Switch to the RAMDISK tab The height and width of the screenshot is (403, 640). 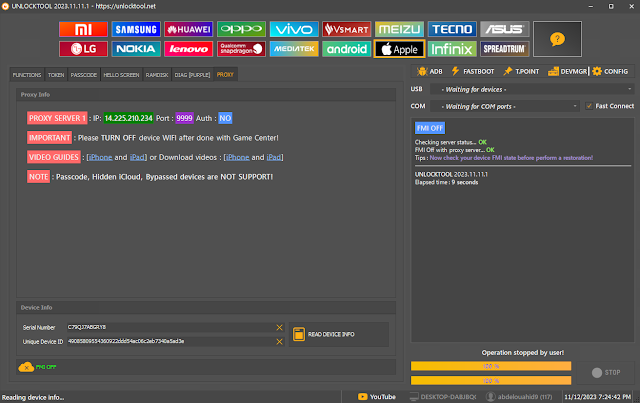point(157,75)
